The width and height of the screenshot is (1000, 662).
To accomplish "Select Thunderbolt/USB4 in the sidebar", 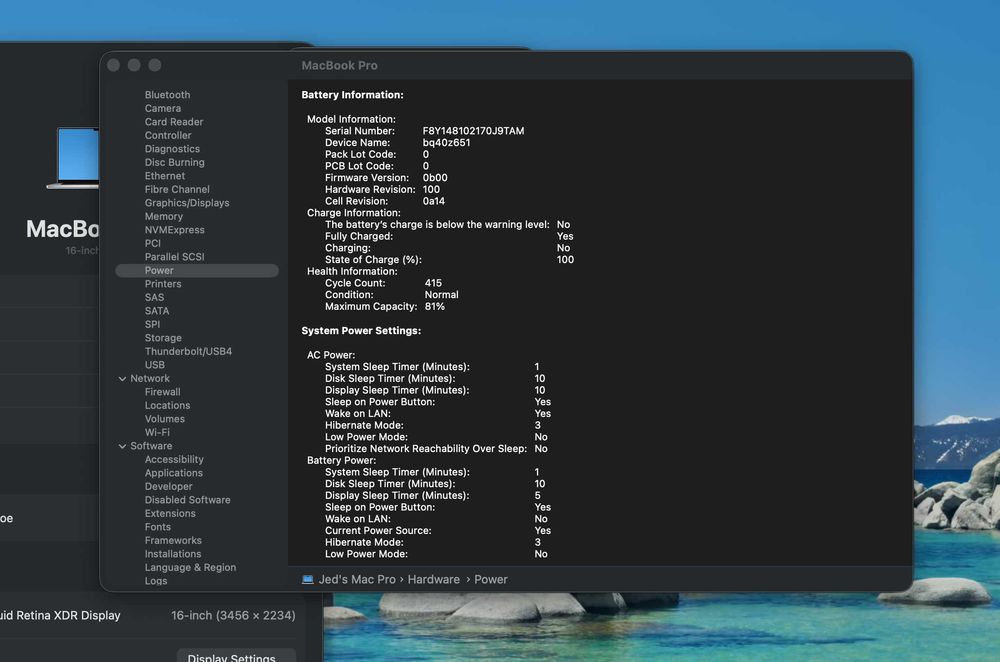I will click(x=188, y=351).
